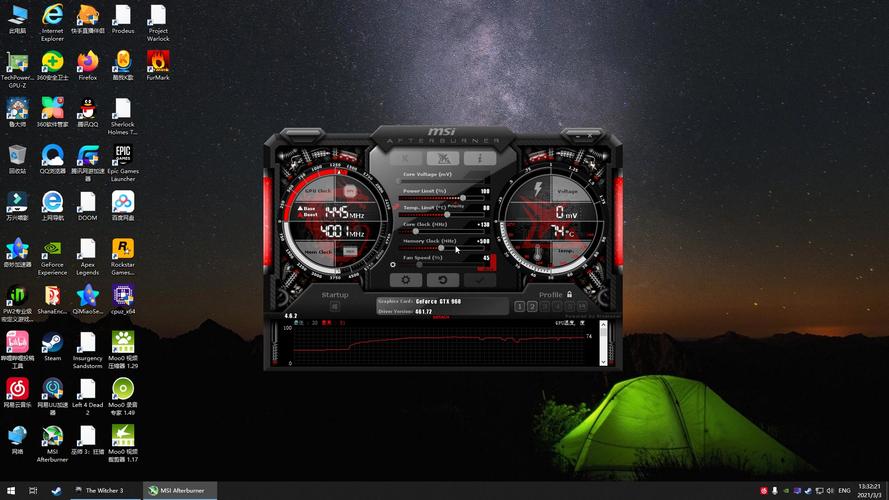The image size is (889, 500).
Task: Select the MSI Afterburner desktop shortcut
Action: click(52, 443)
